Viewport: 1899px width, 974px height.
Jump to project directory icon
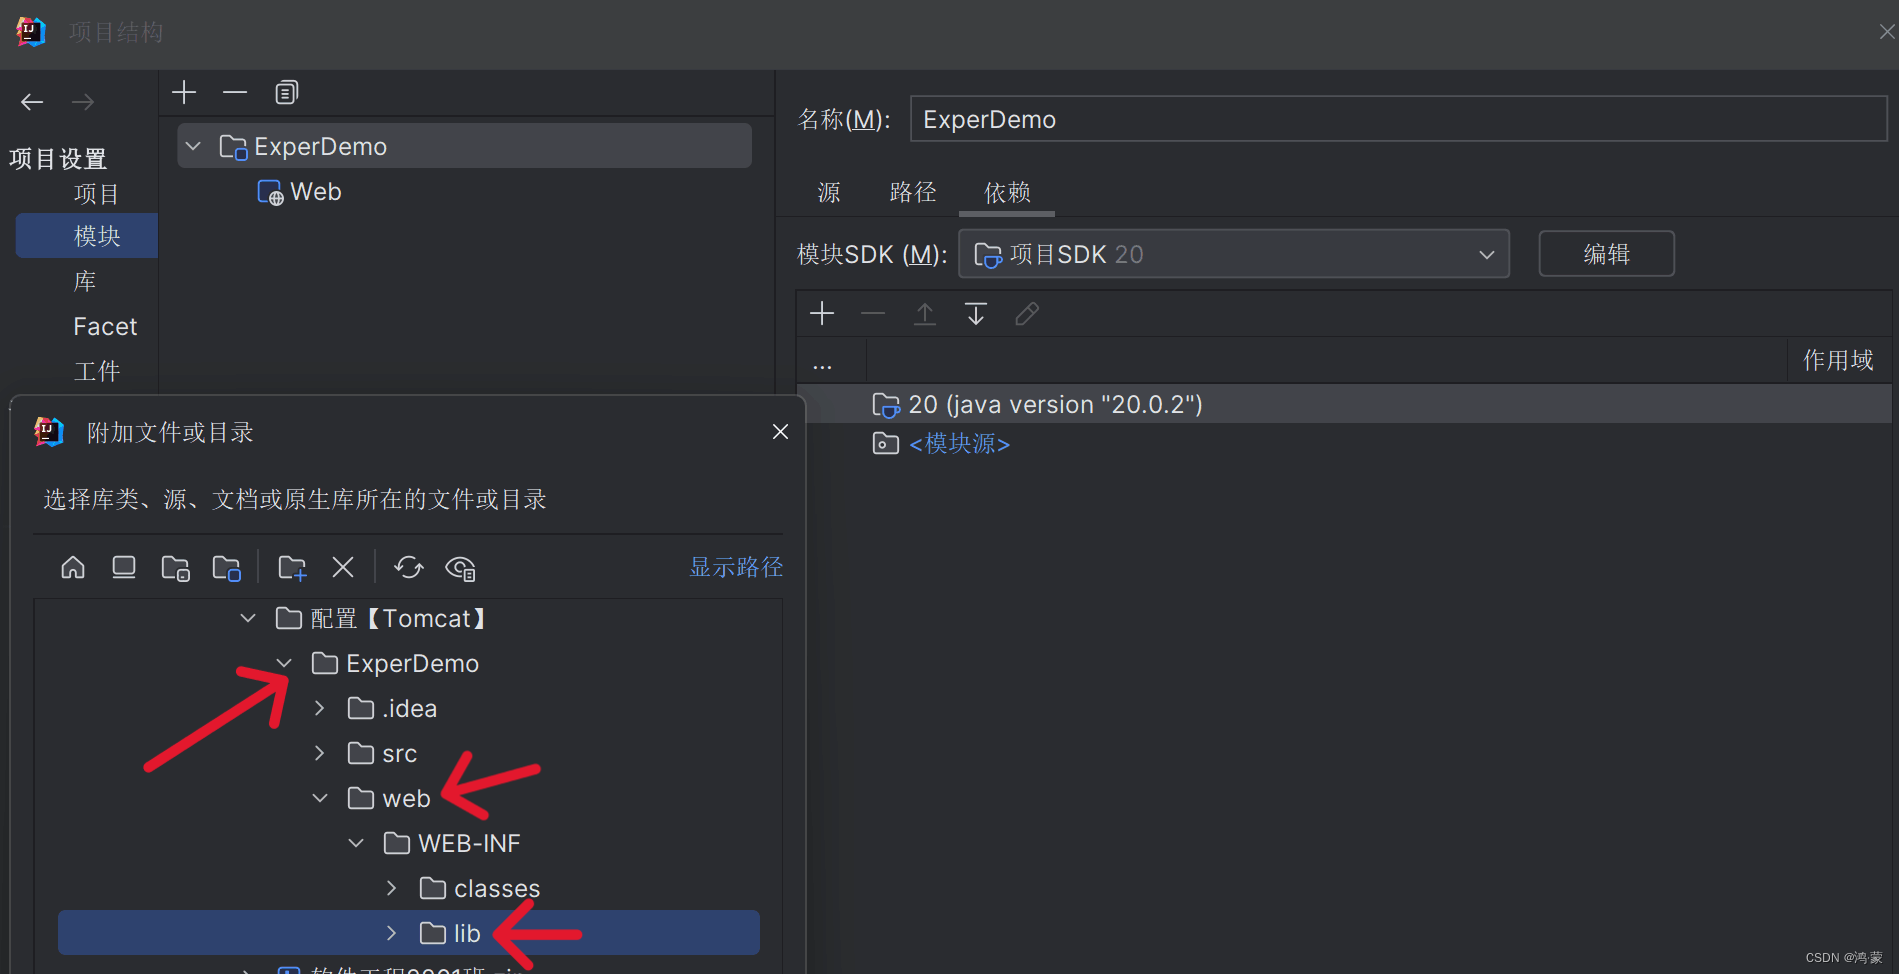click(x=176, y=568)
